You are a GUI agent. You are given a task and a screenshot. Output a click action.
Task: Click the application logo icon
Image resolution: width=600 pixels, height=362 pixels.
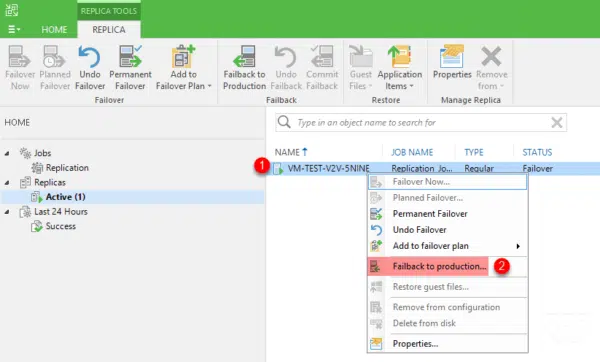pos(11,10)
